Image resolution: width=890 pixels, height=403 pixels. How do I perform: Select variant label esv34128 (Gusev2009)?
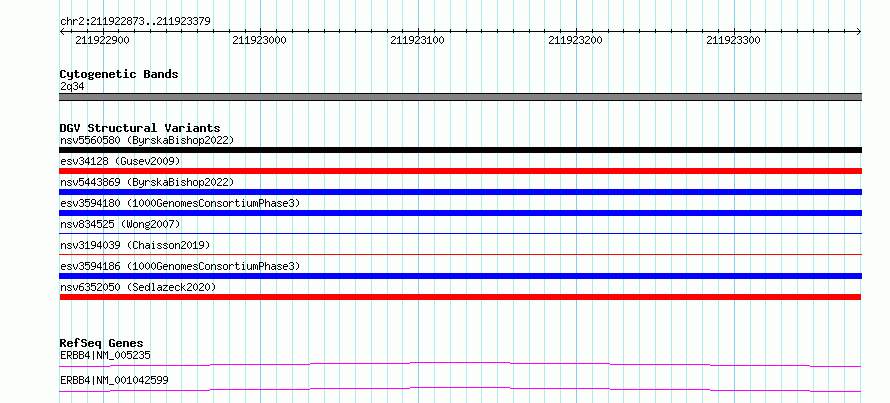(120, 161)
